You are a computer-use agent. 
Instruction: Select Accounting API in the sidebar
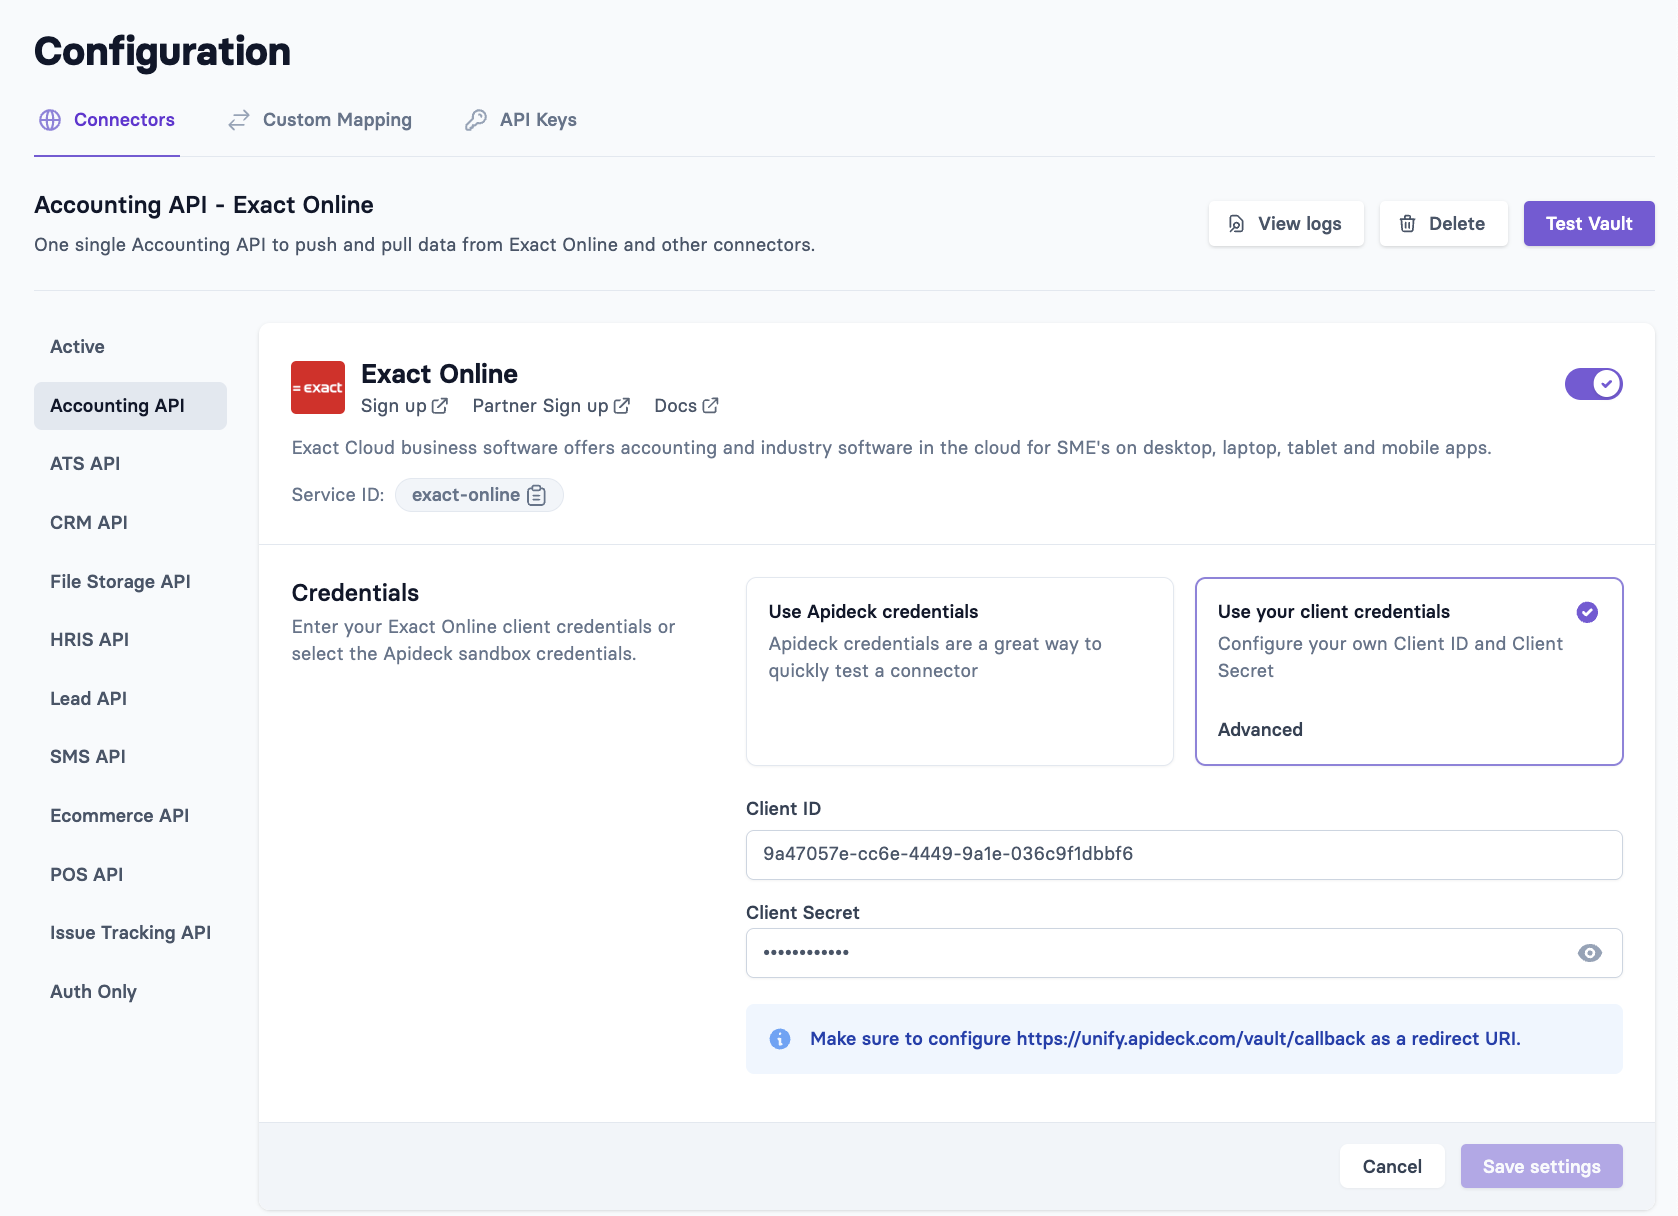pyautogui.click(x=130, y=406)
